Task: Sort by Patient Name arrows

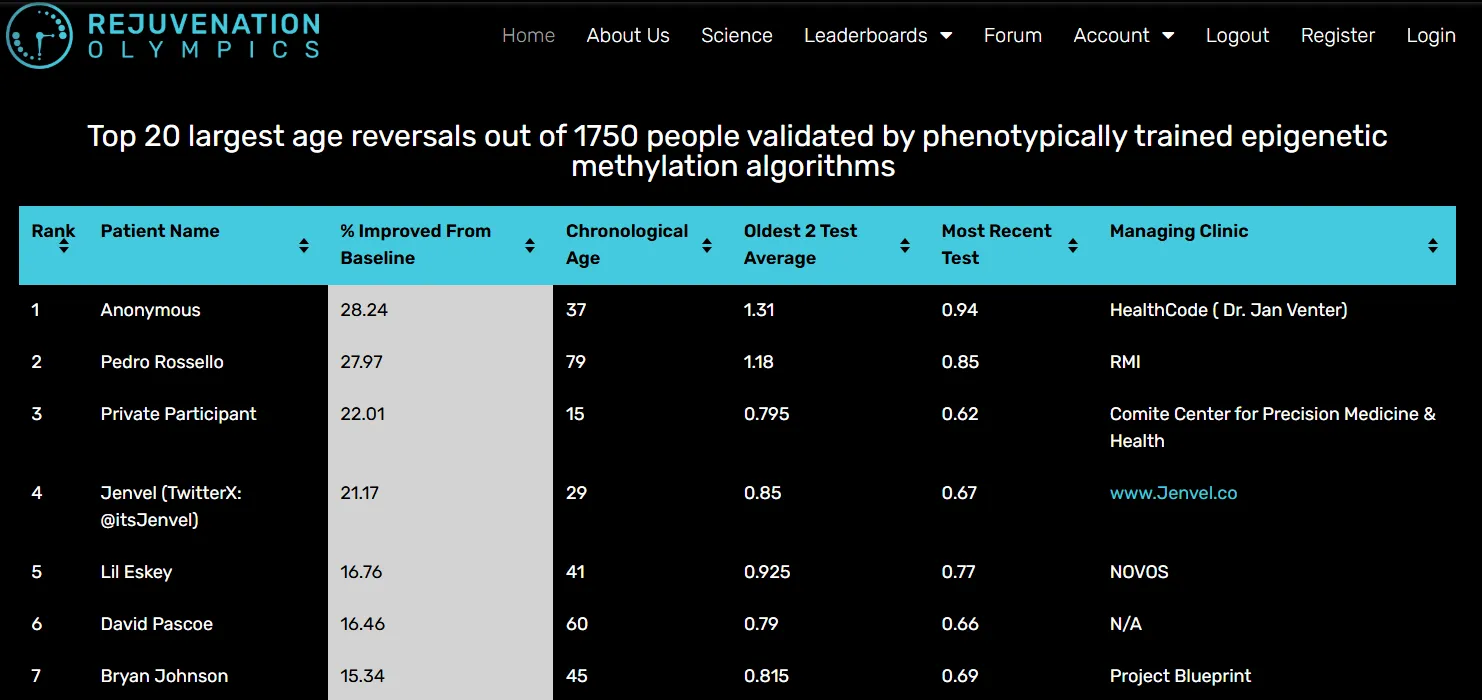Action: click(304, 246)
